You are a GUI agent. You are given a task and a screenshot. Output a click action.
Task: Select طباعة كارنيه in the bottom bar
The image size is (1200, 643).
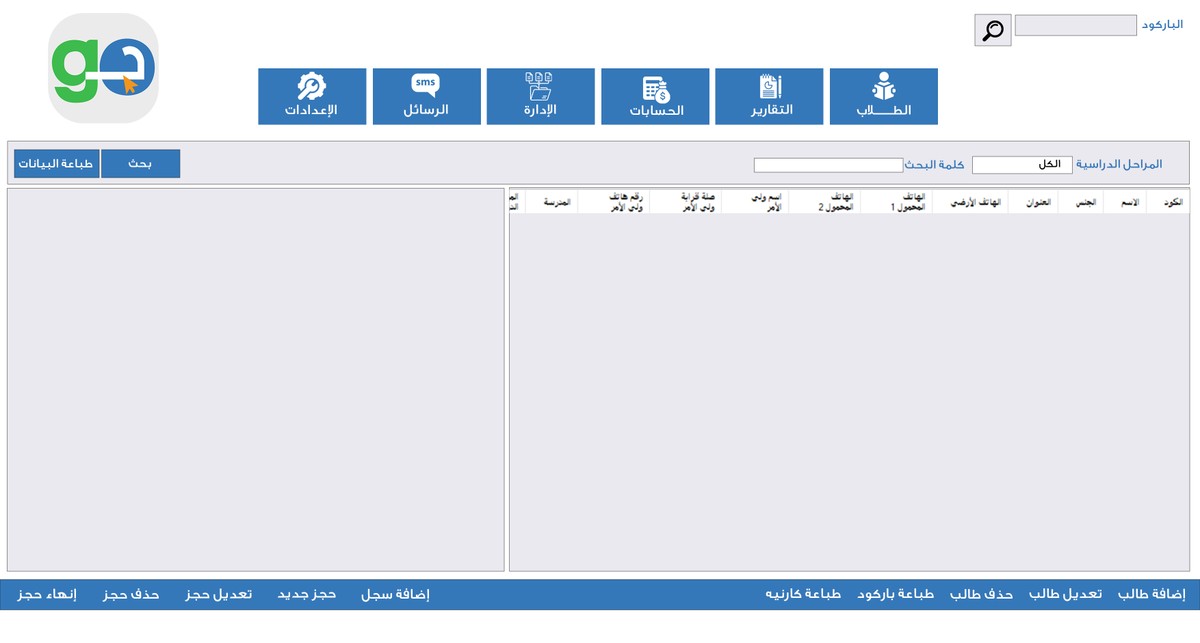tap(803, 594)
